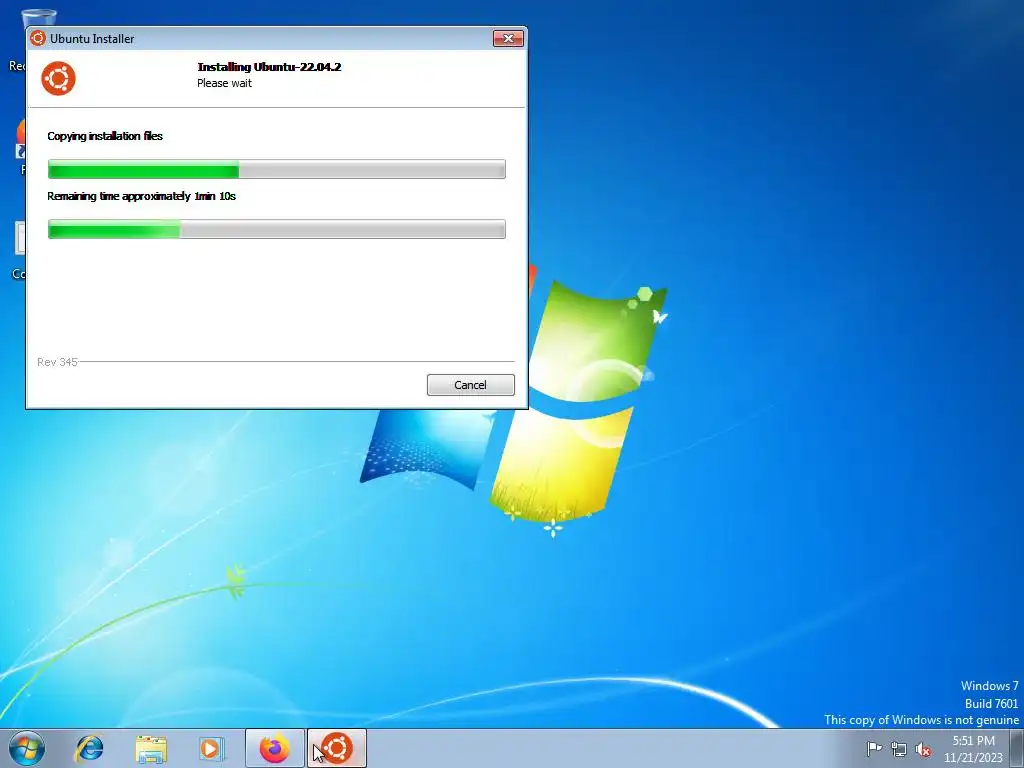The image size is (1024, 768).
Task: Cancel the Ubuntu installation
Action: pos(470,385)
